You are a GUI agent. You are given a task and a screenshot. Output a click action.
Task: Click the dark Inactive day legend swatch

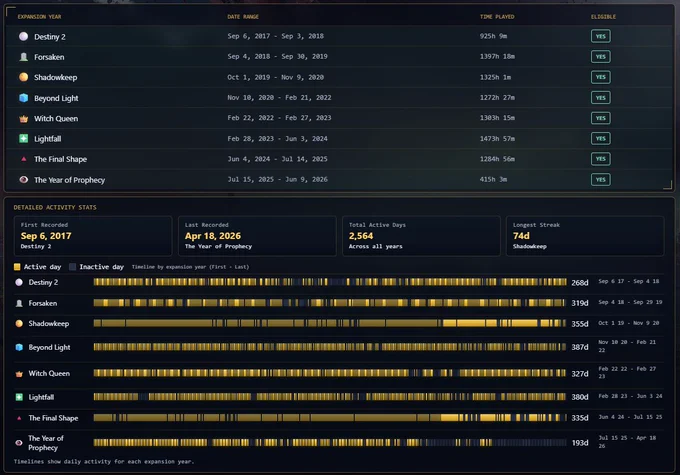pyautogui.click(x=72, y=267)
